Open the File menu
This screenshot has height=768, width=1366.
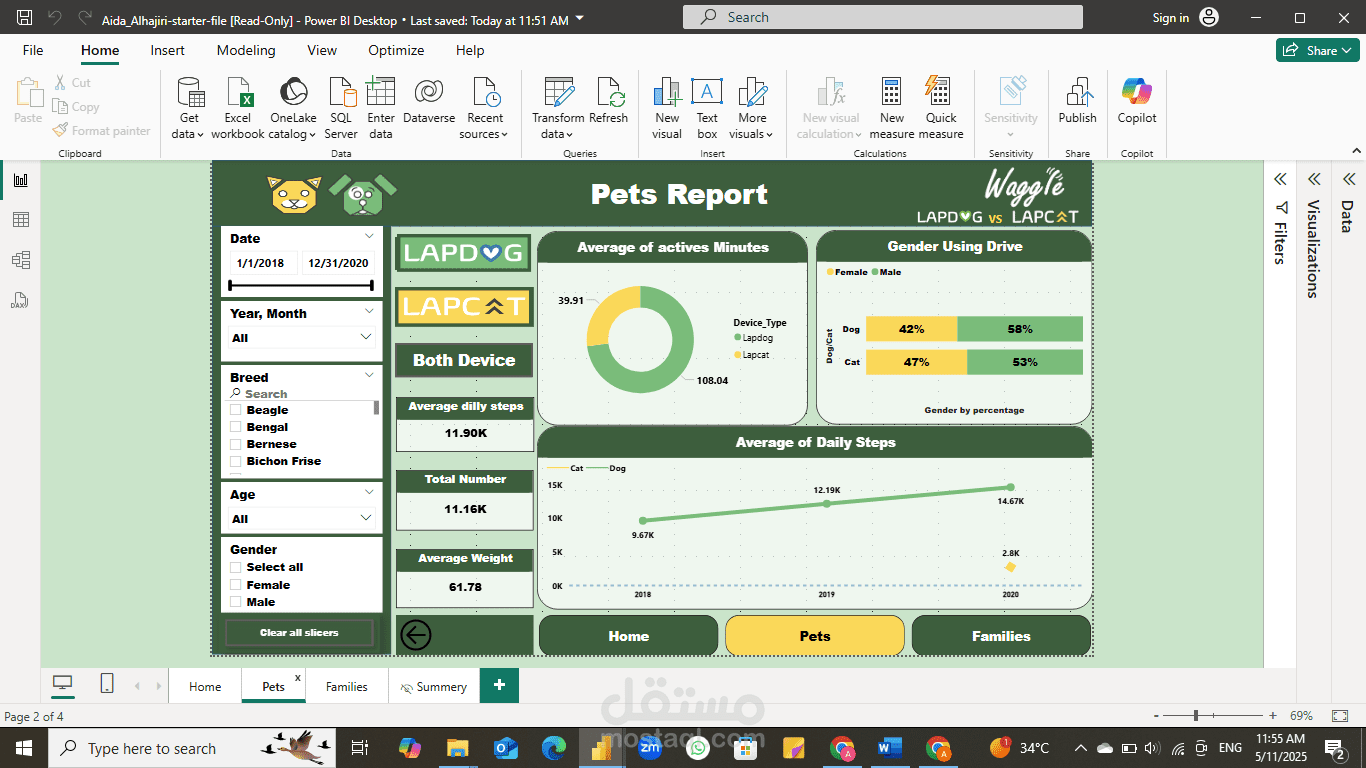[x=33, y=50]
